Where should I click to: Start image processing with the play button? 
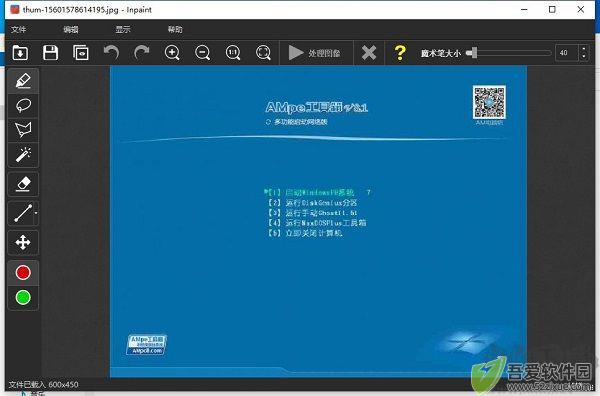[x=315, y=53]
